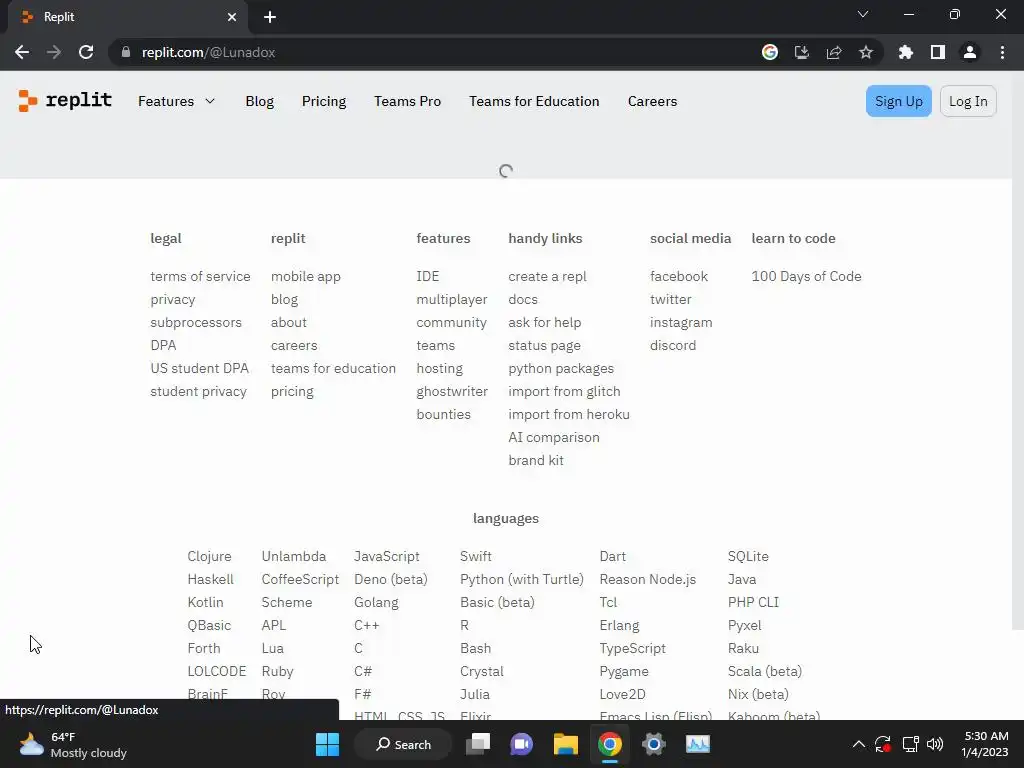Open the ghostwriter feature link

coord(452,391)
